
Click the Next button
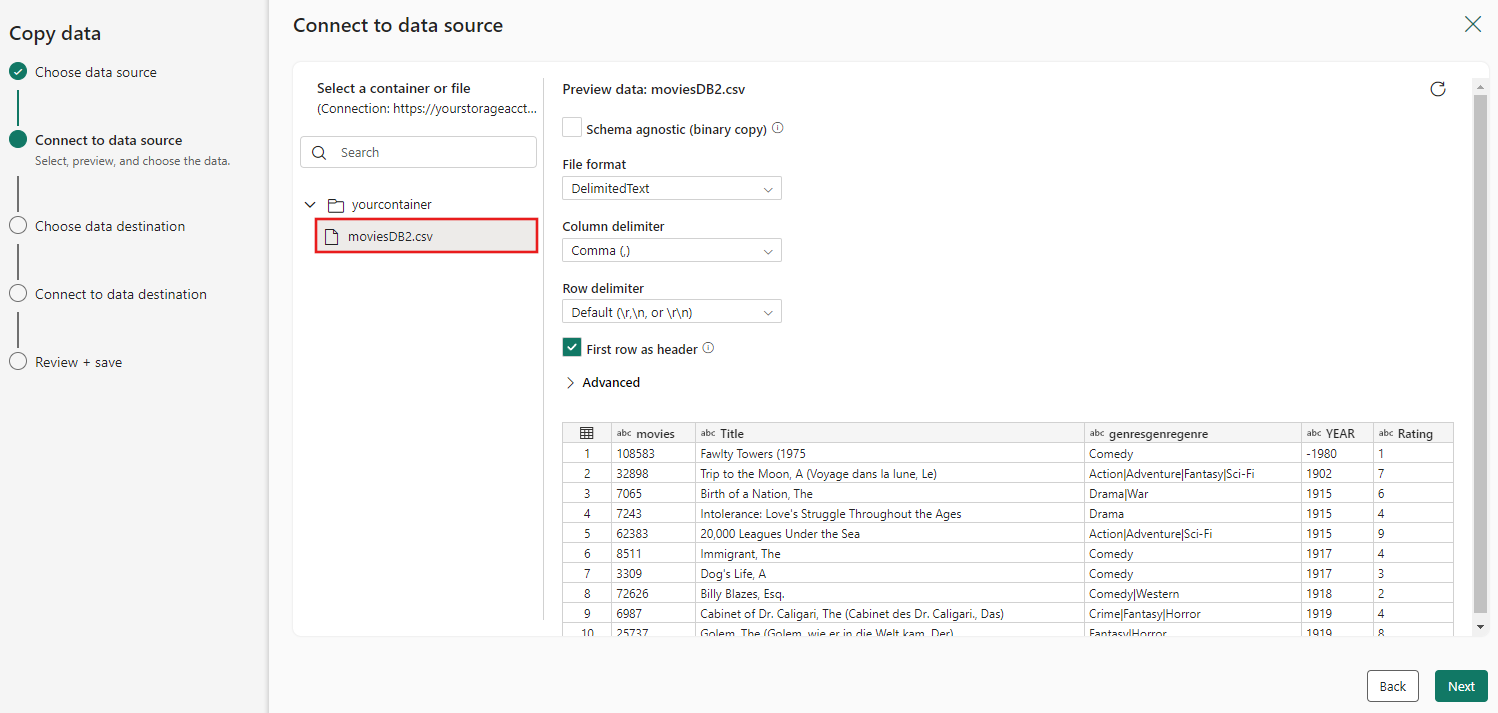click(1461, 686)
